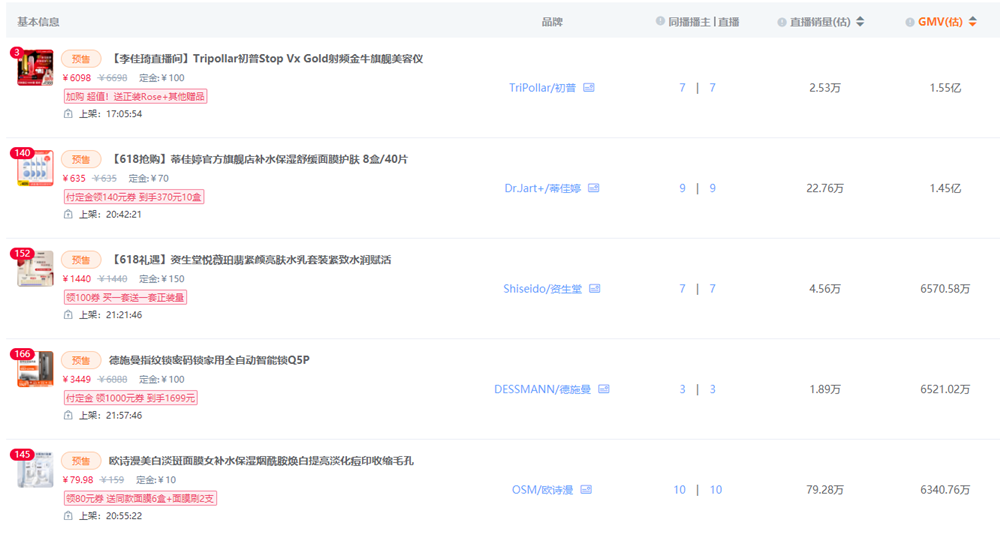Open brand card icon next to DESSMANN/德施曼
1000x537 pixels.
[x=604, y=389]
